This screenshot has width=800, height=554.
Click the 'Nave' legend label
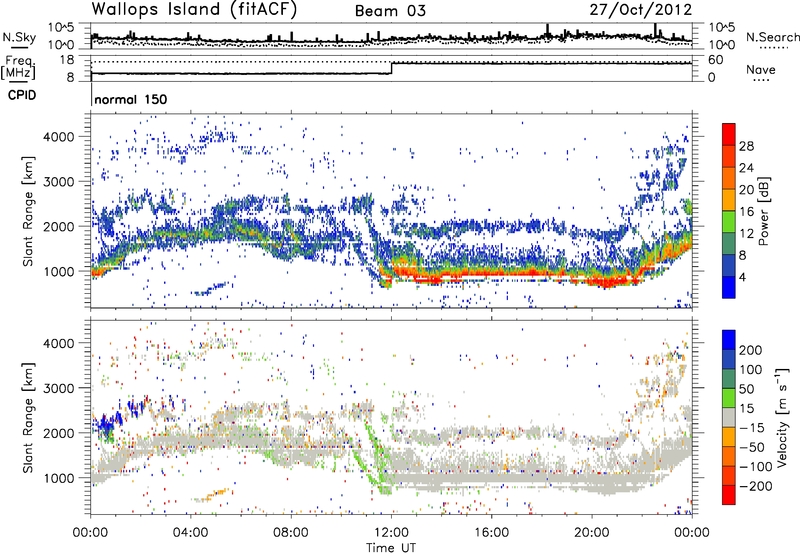coord(761,70)
